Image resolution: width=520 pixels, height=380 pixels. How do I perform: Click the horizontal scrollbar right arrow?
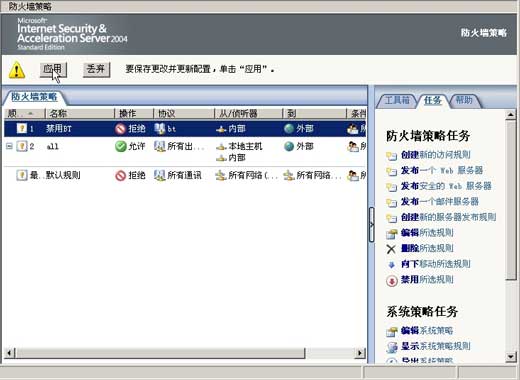point(360,353)
